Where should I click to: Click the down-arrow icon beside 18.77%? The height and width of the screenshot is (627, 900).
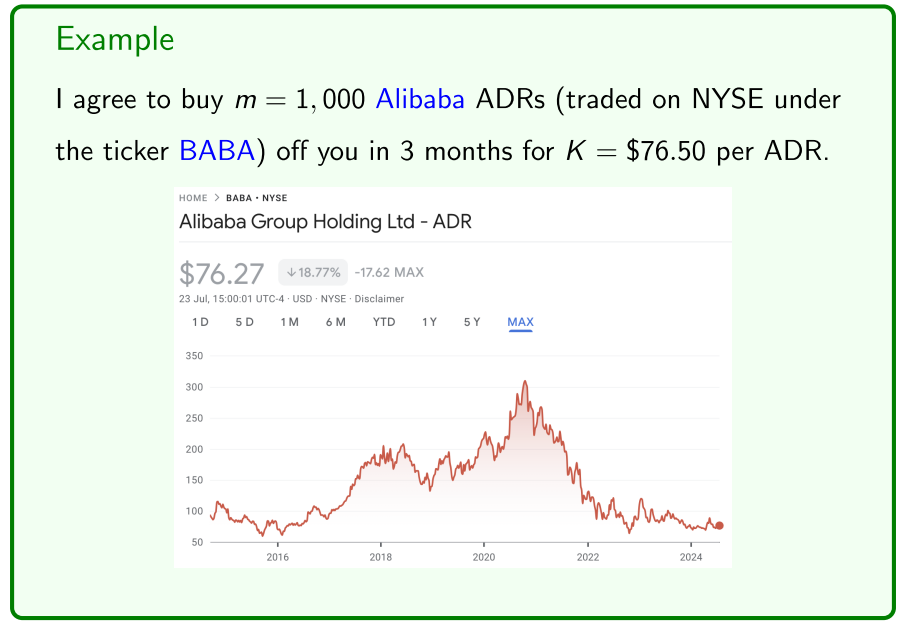tap(291, 272)
